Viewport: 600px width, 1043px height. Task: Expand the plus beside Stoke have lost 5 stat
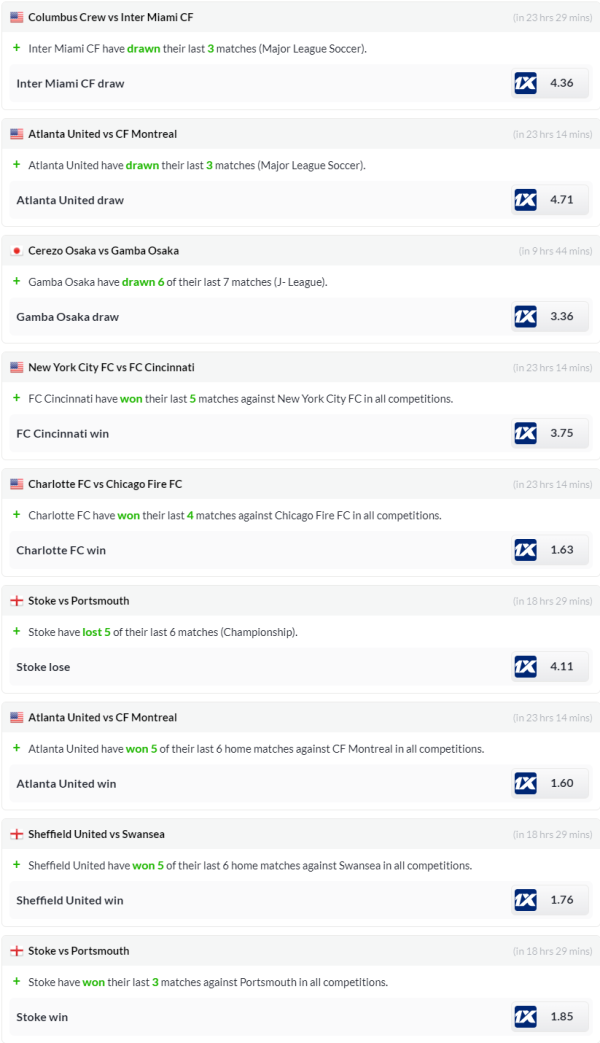click(17, 632)
